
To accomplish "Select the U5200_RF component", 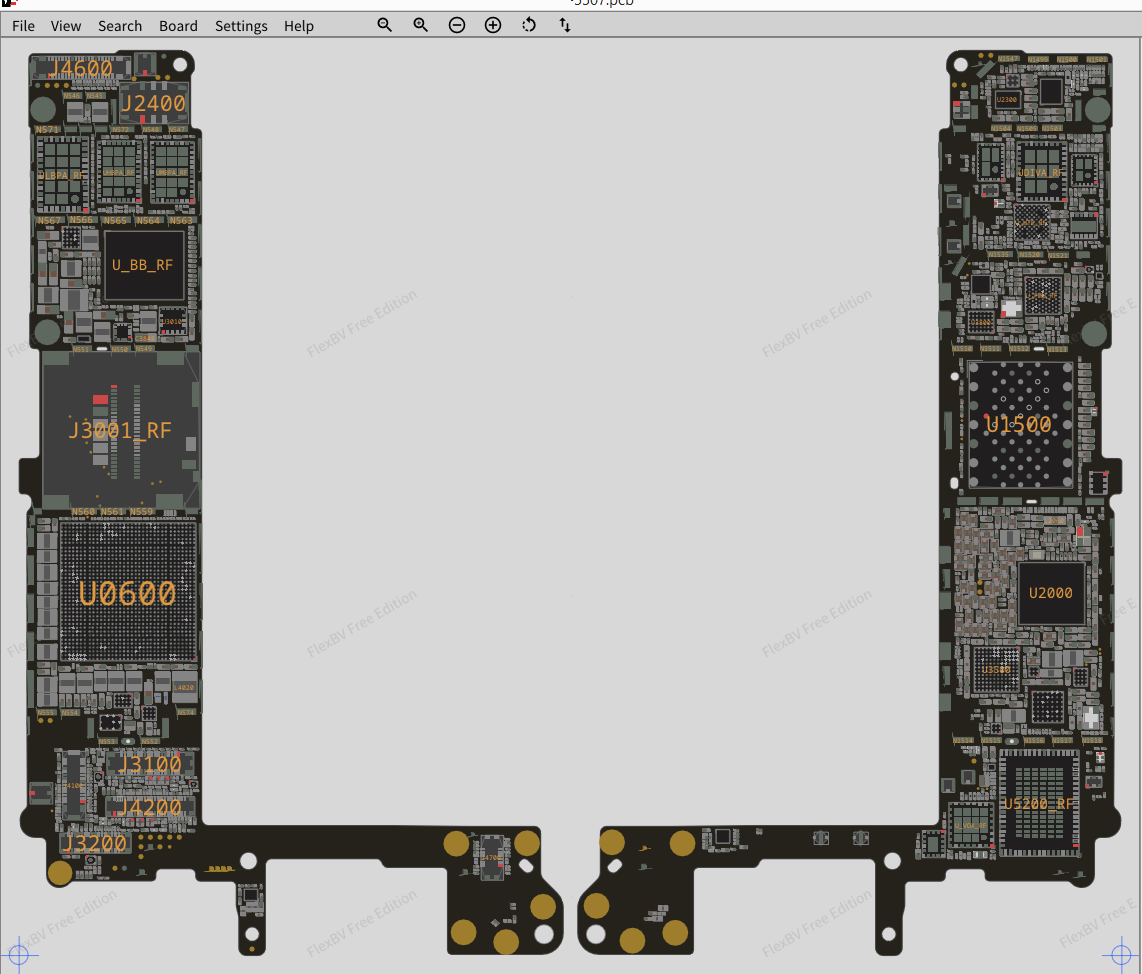I will 1039,803.
